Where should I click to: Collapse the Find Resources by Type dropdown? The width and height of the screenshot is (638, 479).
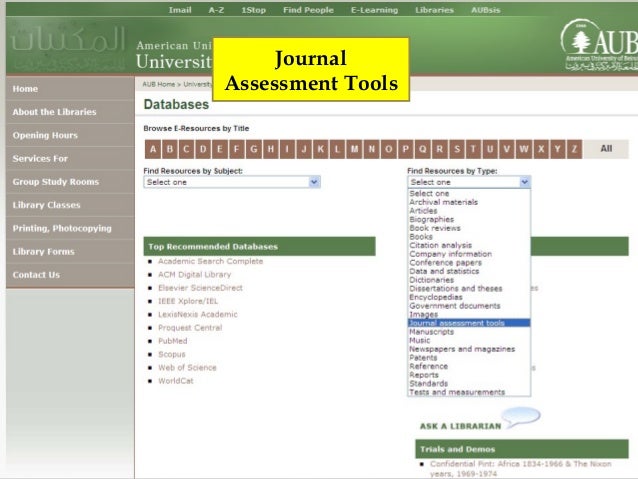[x=469, y=182]
